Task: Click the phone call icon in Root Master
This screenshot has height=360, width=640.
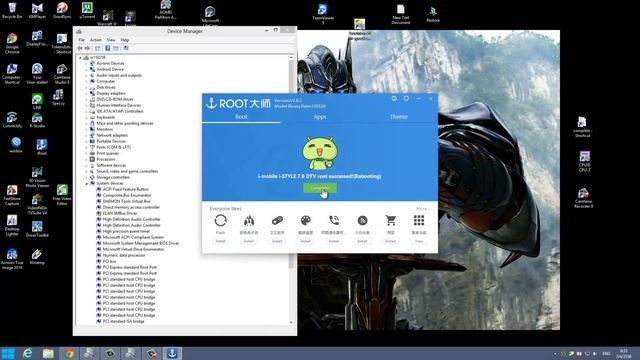Action: [x=334, y=221]
